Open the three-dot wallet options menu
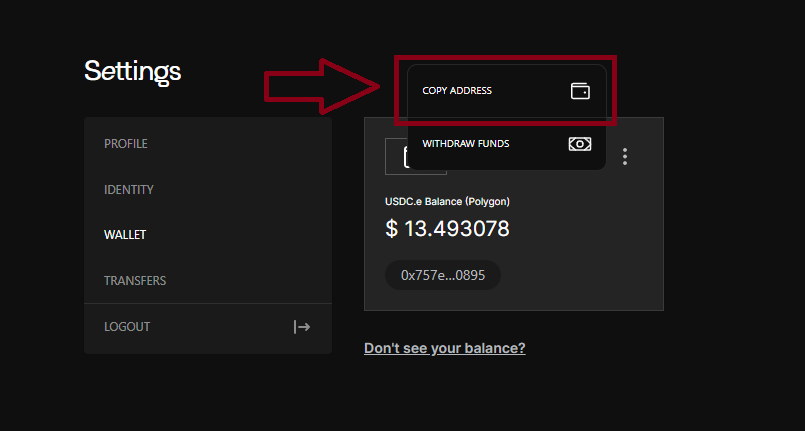805x431 pixels. 625,156
